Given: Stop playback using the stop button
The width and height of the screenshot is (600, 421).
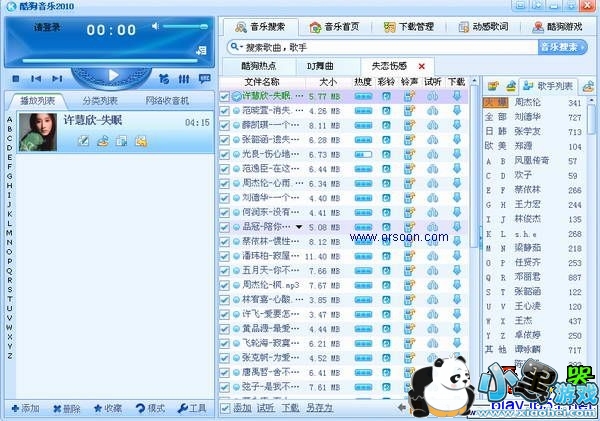Looking at the screenshot, I should (16, 78).
